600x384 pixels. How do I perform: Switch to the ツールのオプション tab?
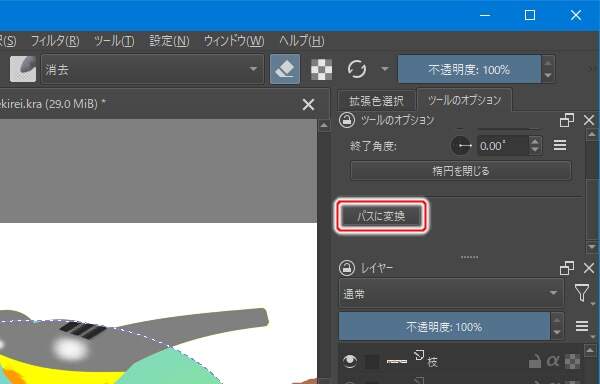[x=464, y=100]
